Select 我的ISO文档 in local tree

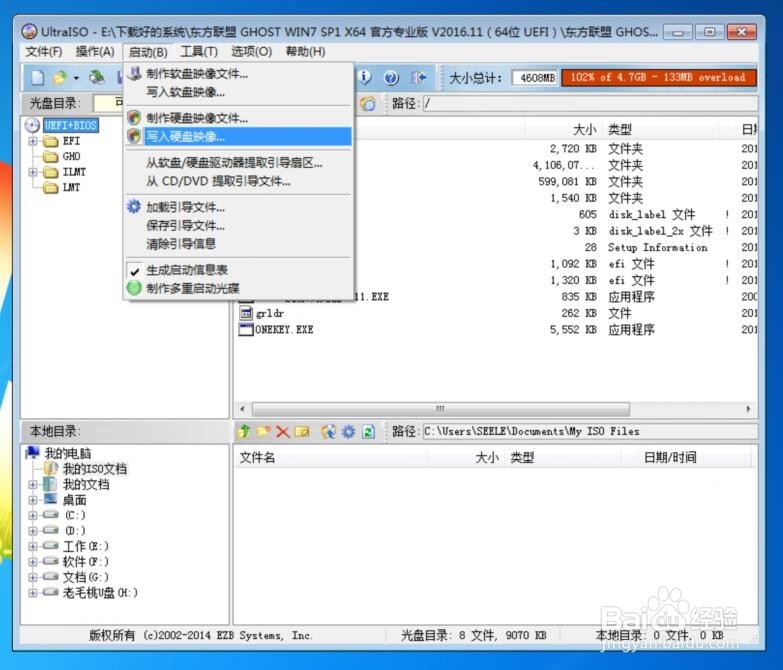94,469
